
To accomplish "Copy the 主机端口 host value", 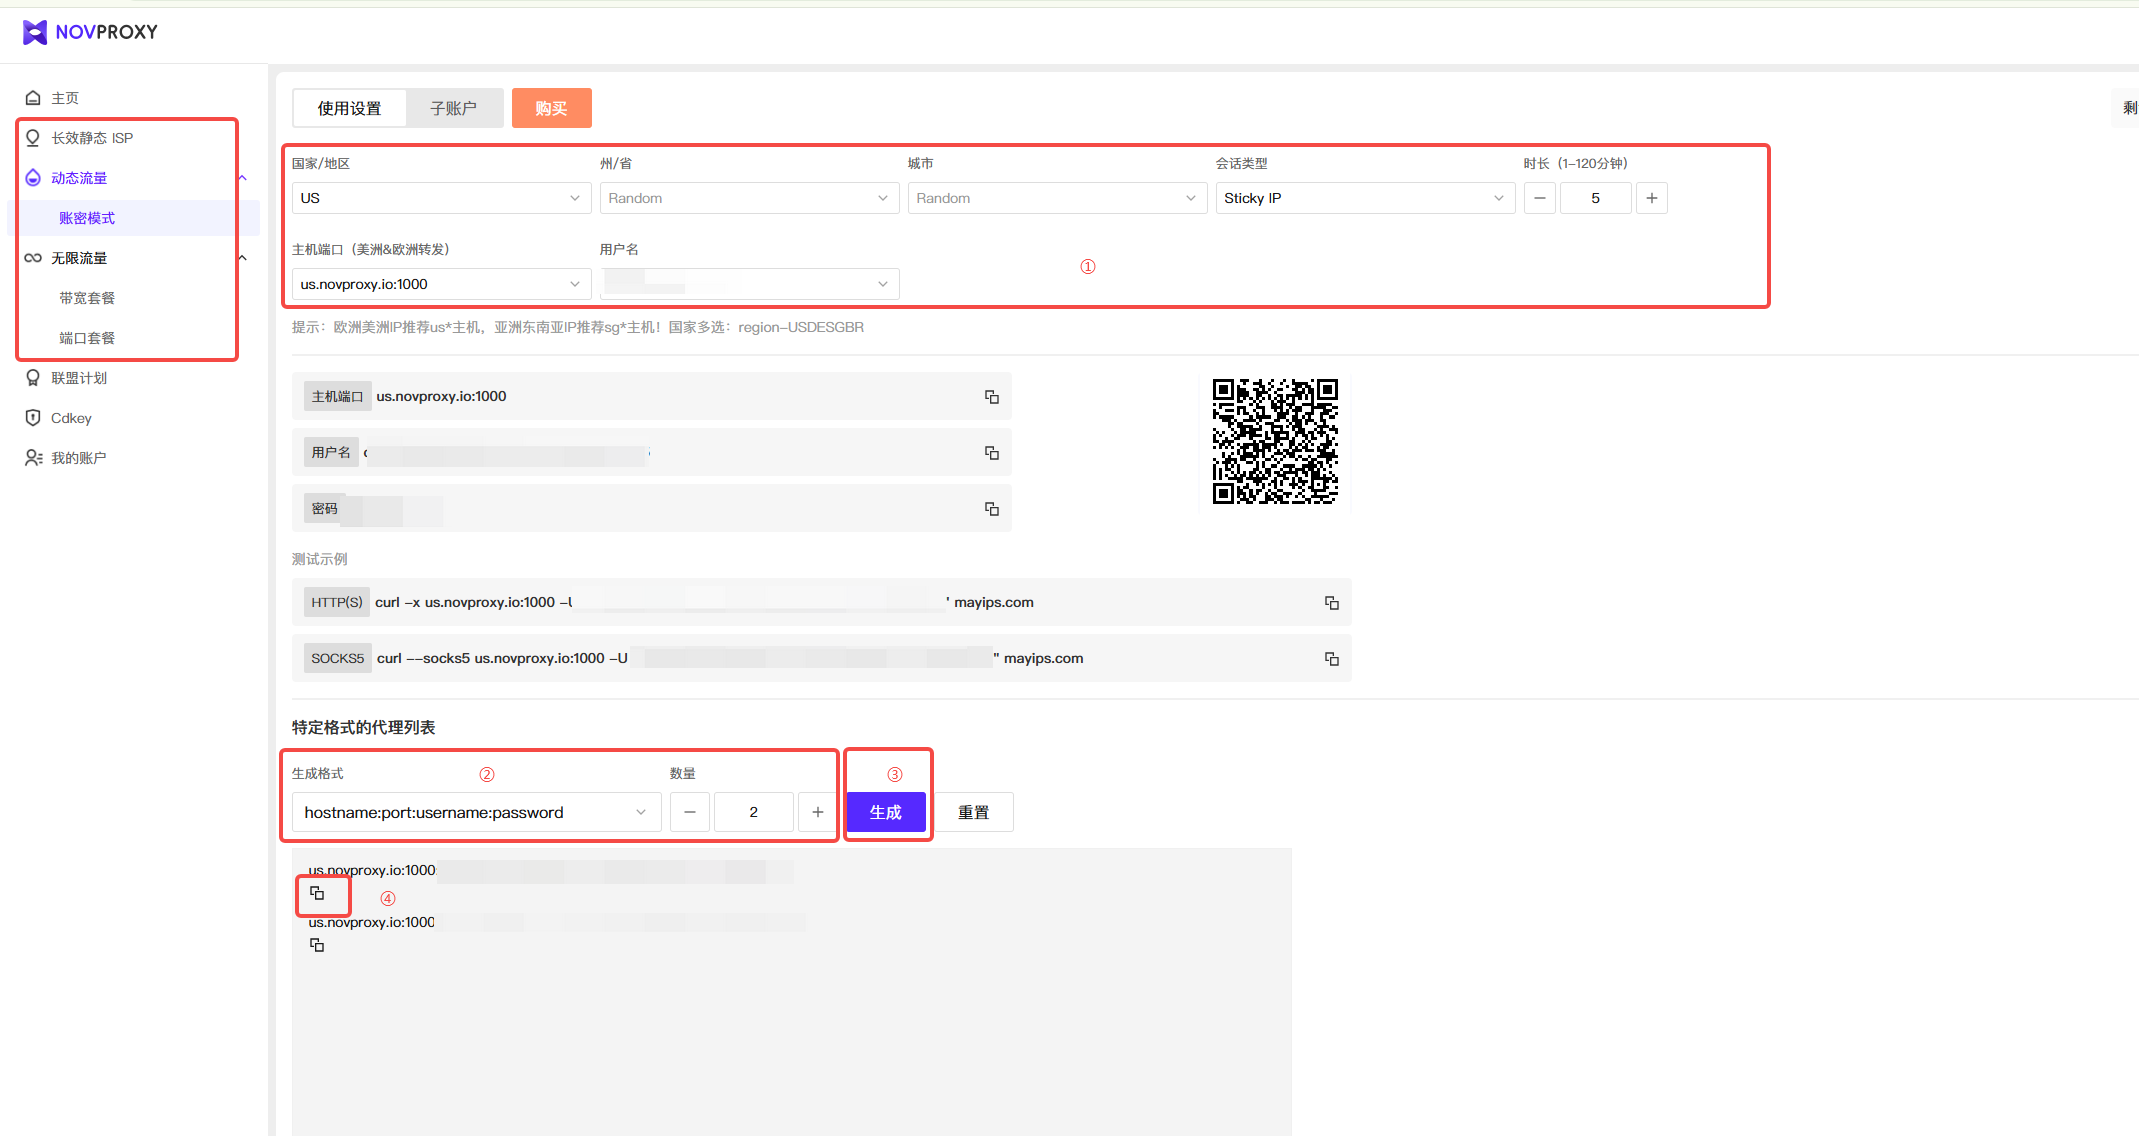I will point(991,397).
